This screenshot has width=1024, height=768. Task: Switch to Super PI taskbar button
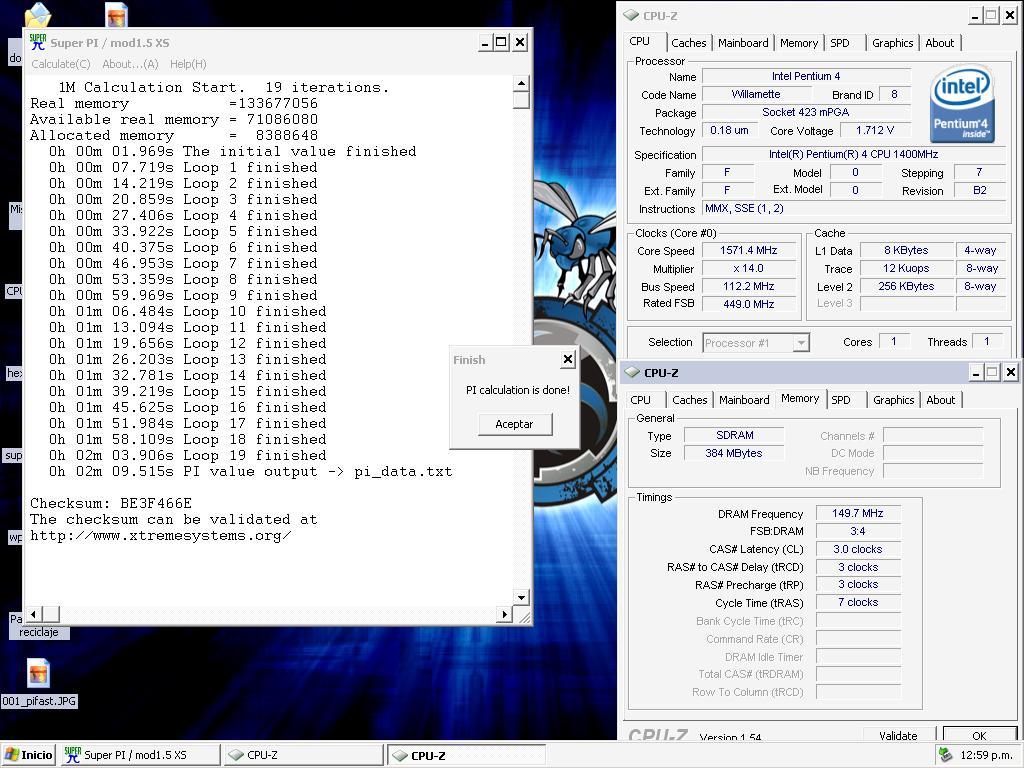[140, 755]
